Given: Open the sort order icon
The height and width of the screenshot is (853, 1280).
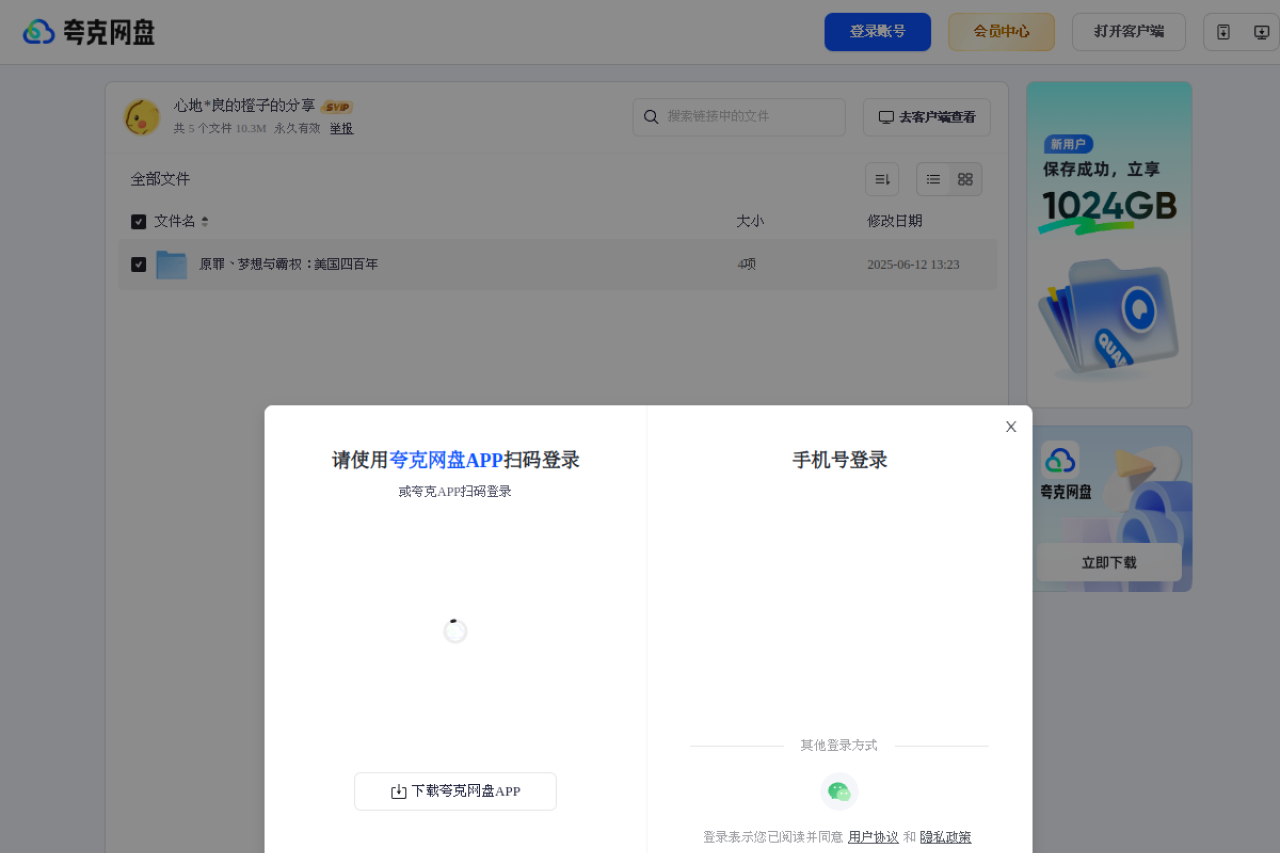Looking at the screenshot, I should [x=881, y=179].
